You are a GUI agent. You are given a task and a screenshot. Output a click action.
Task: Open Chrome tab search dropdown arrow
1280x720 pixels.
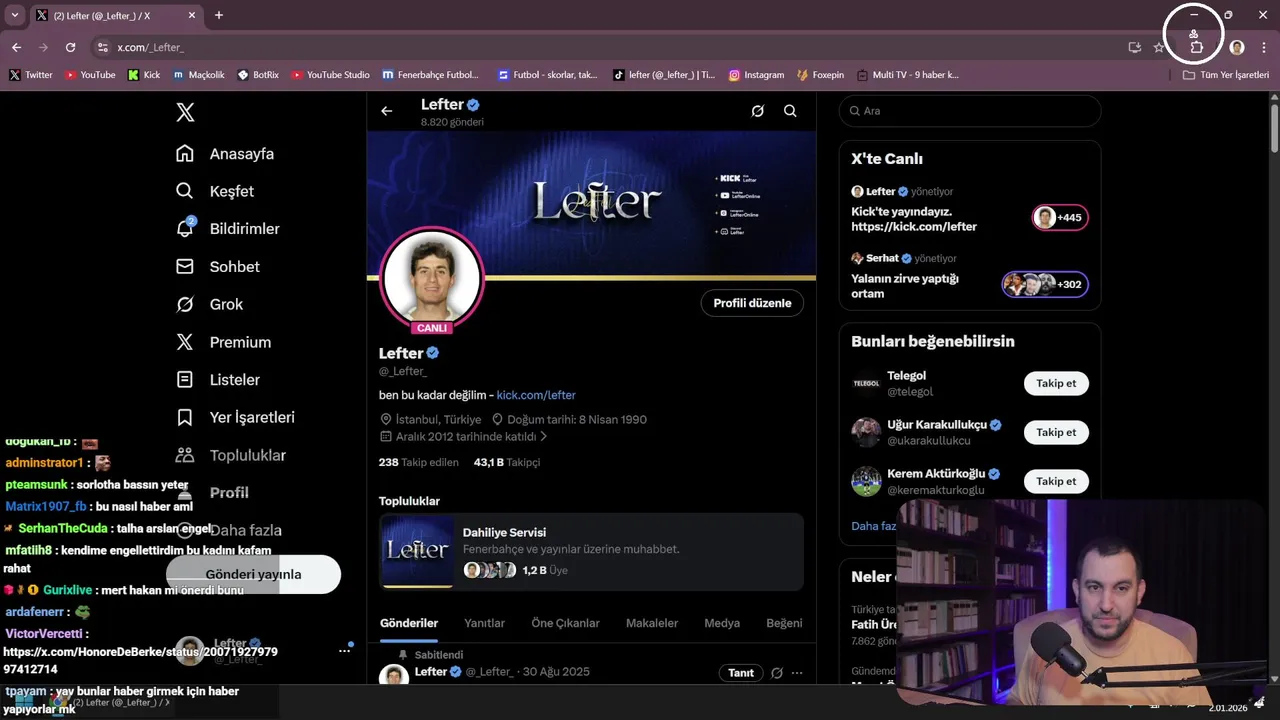point(15,15)
